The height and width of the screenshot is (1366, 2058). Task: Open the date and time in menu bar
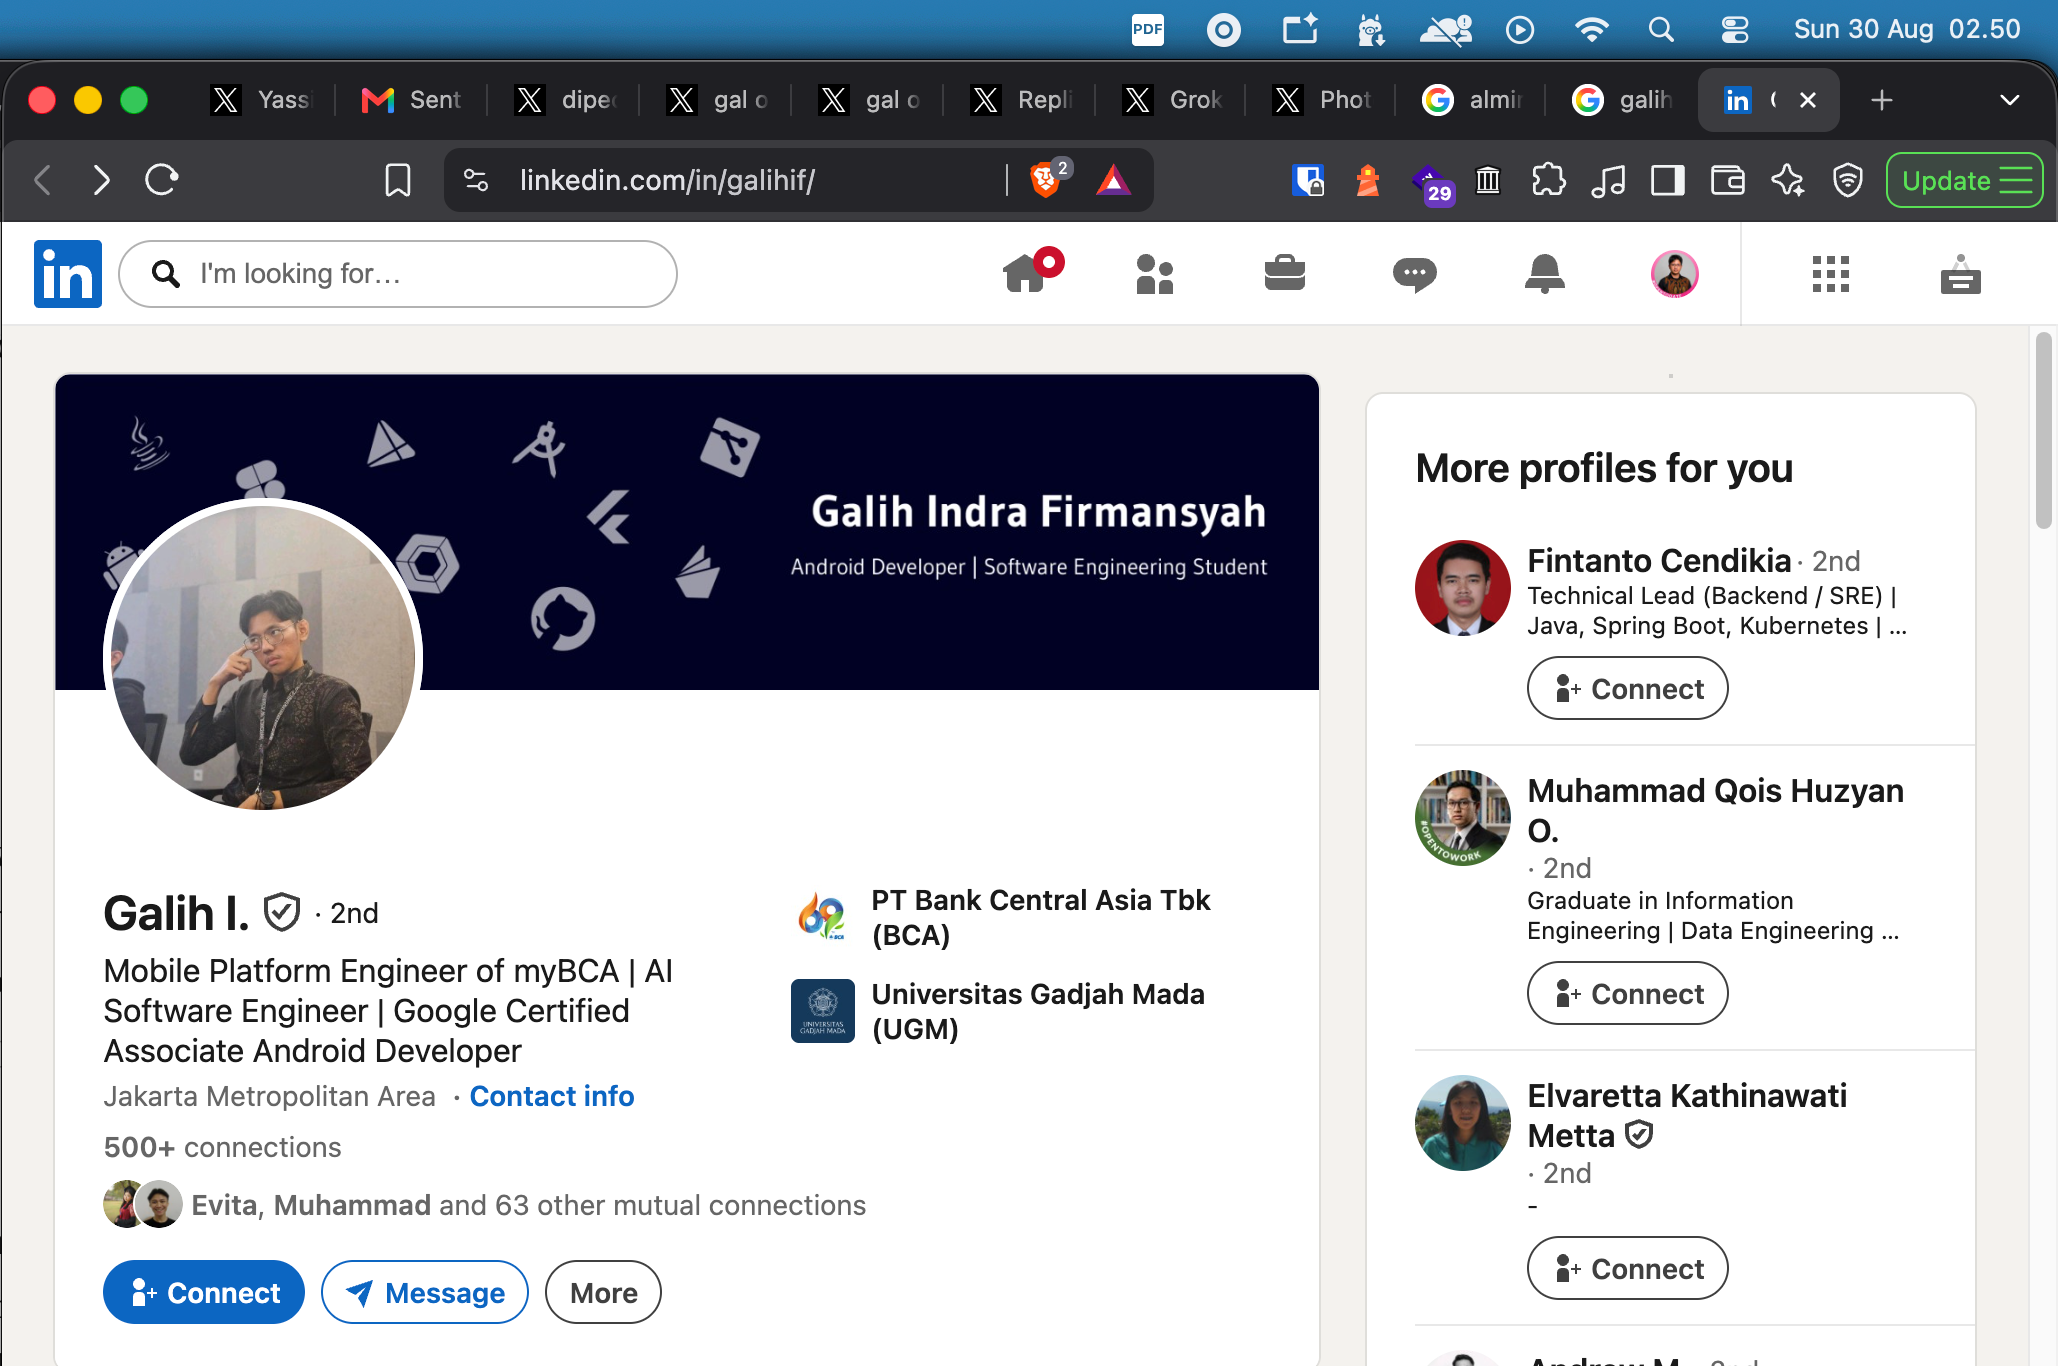pyautogui.click(x=1907, y=30)
